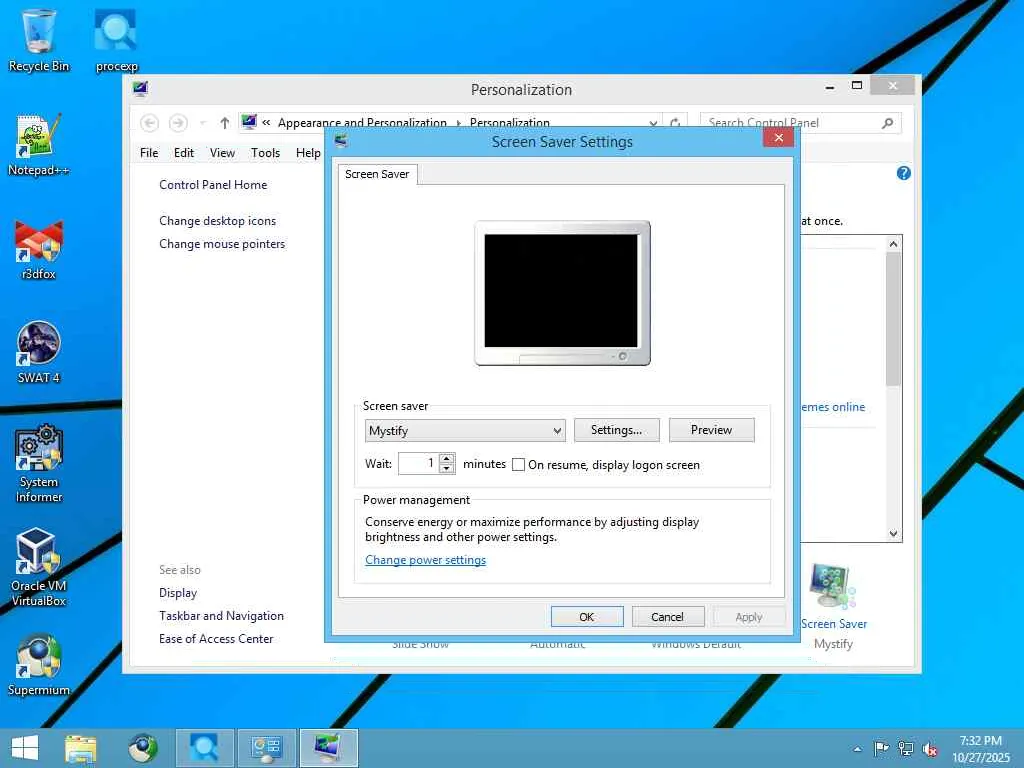The width and height of the screenshot is (1024, 768).
Task: Click the muted volume tray icon
Action: click(x=930, y=749)
